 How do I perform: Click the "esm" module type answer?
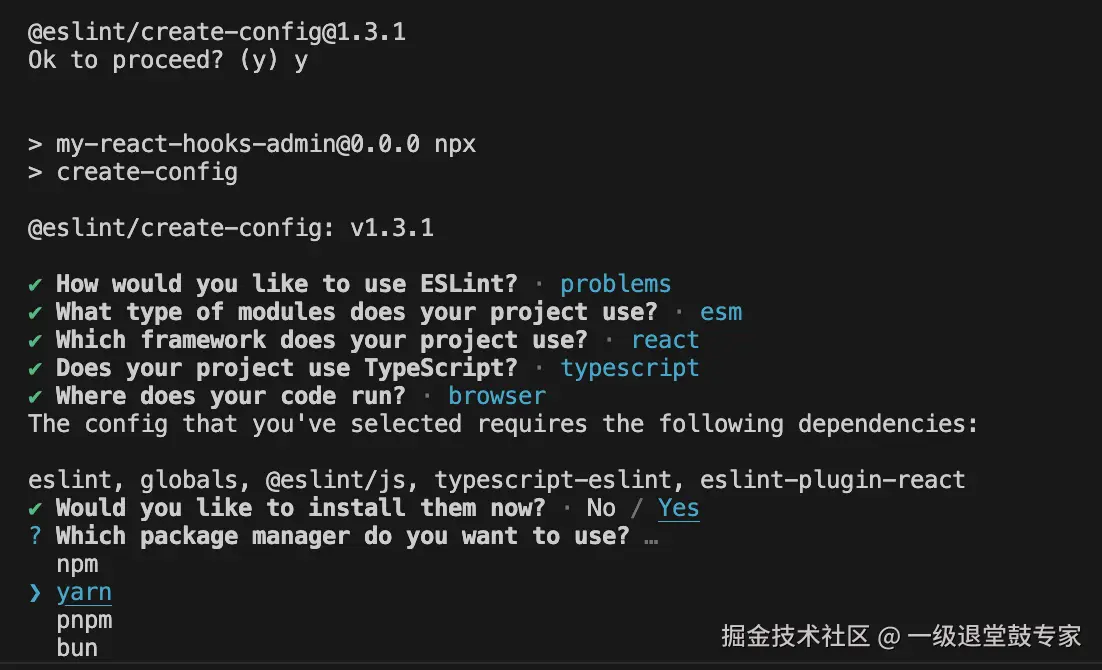pos(720,312)
